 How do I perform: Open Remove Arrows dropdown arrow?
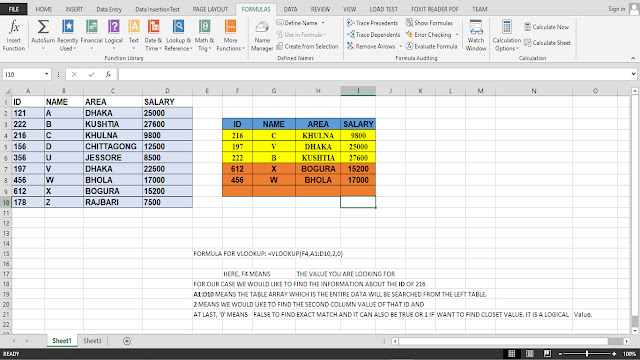[400, 47]
